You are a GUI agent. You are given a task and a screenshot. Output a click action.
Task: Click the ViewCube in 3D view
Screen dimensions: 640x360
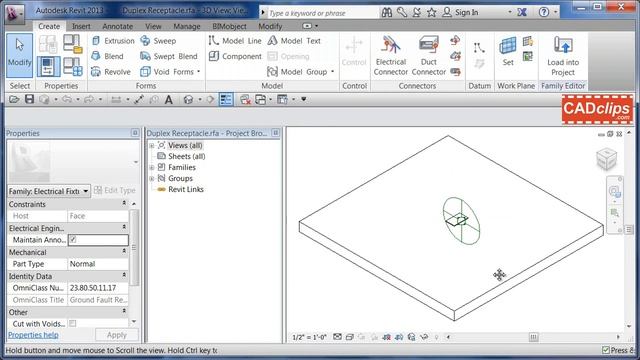pyautogui.click(x=606, y=159)
